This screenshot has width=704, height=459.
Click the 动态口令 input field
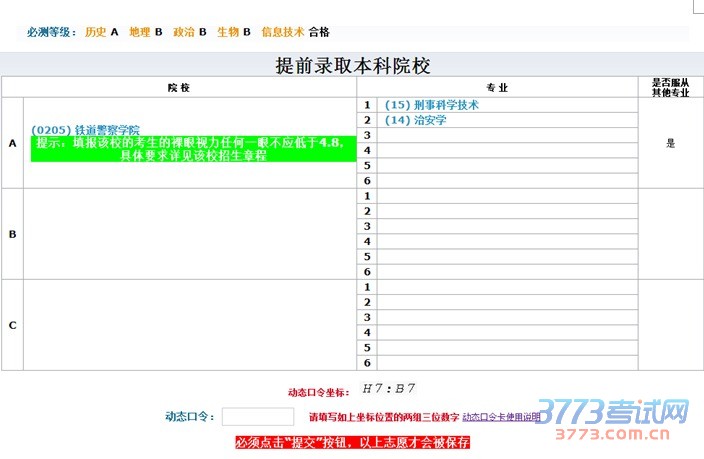pos(257,416)
